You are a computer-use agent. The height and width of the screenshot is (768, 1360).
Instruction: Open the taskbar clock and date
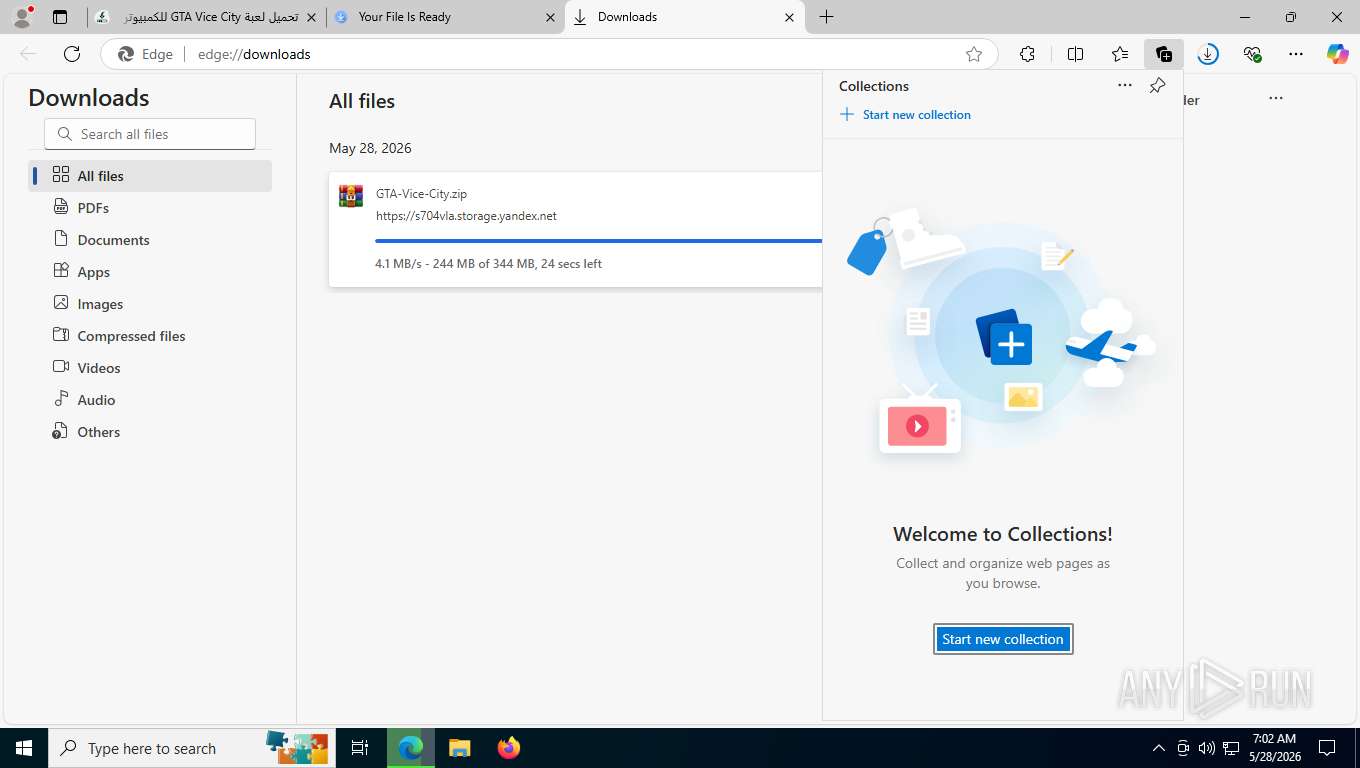click(1274, 748)
